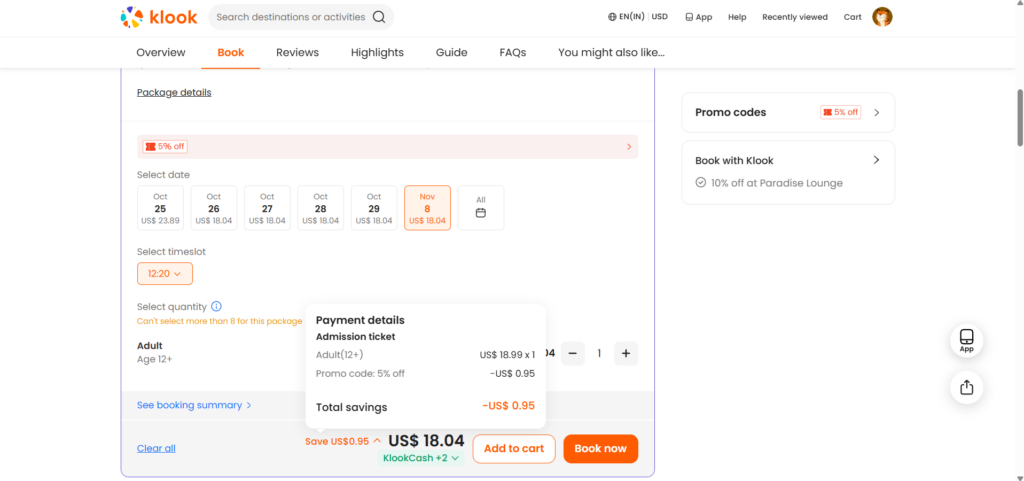Expand the 5% off promo banner
The width and height of the screenshot is (1024, 481).
click(387, 146)
